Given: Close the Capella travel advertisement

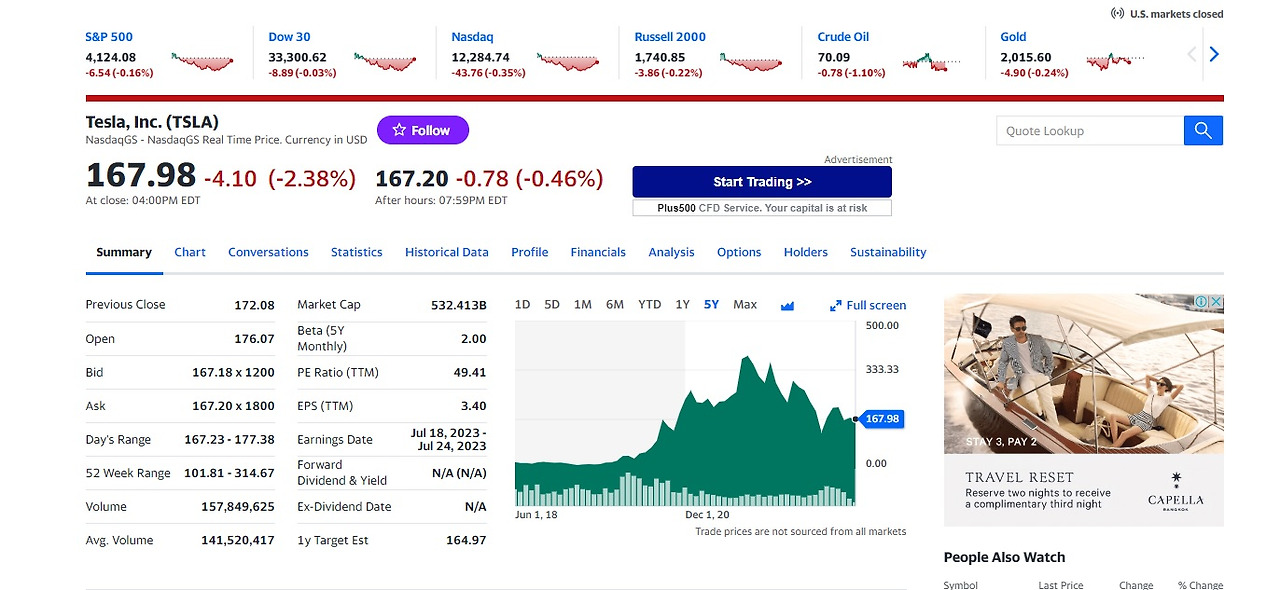Looking at the screenshot, I should point(1216,301).
